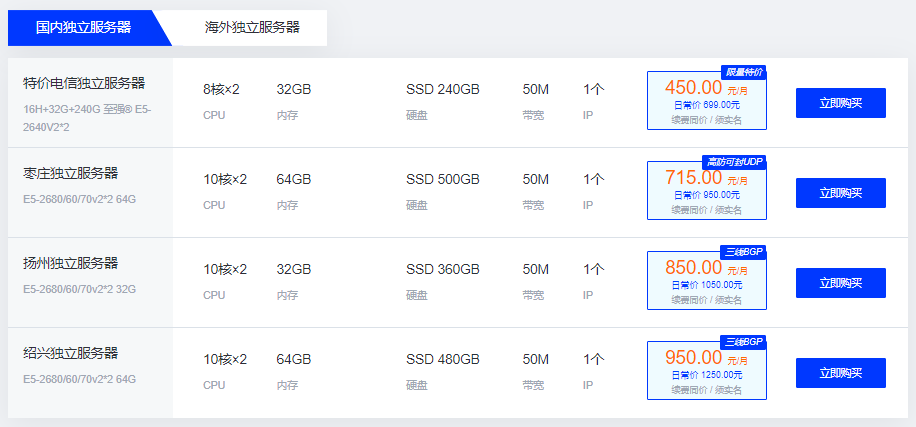Select the 限量特价 badge
Screen dimensions: 916x427
pyautogui.click(x=744, y=72)
